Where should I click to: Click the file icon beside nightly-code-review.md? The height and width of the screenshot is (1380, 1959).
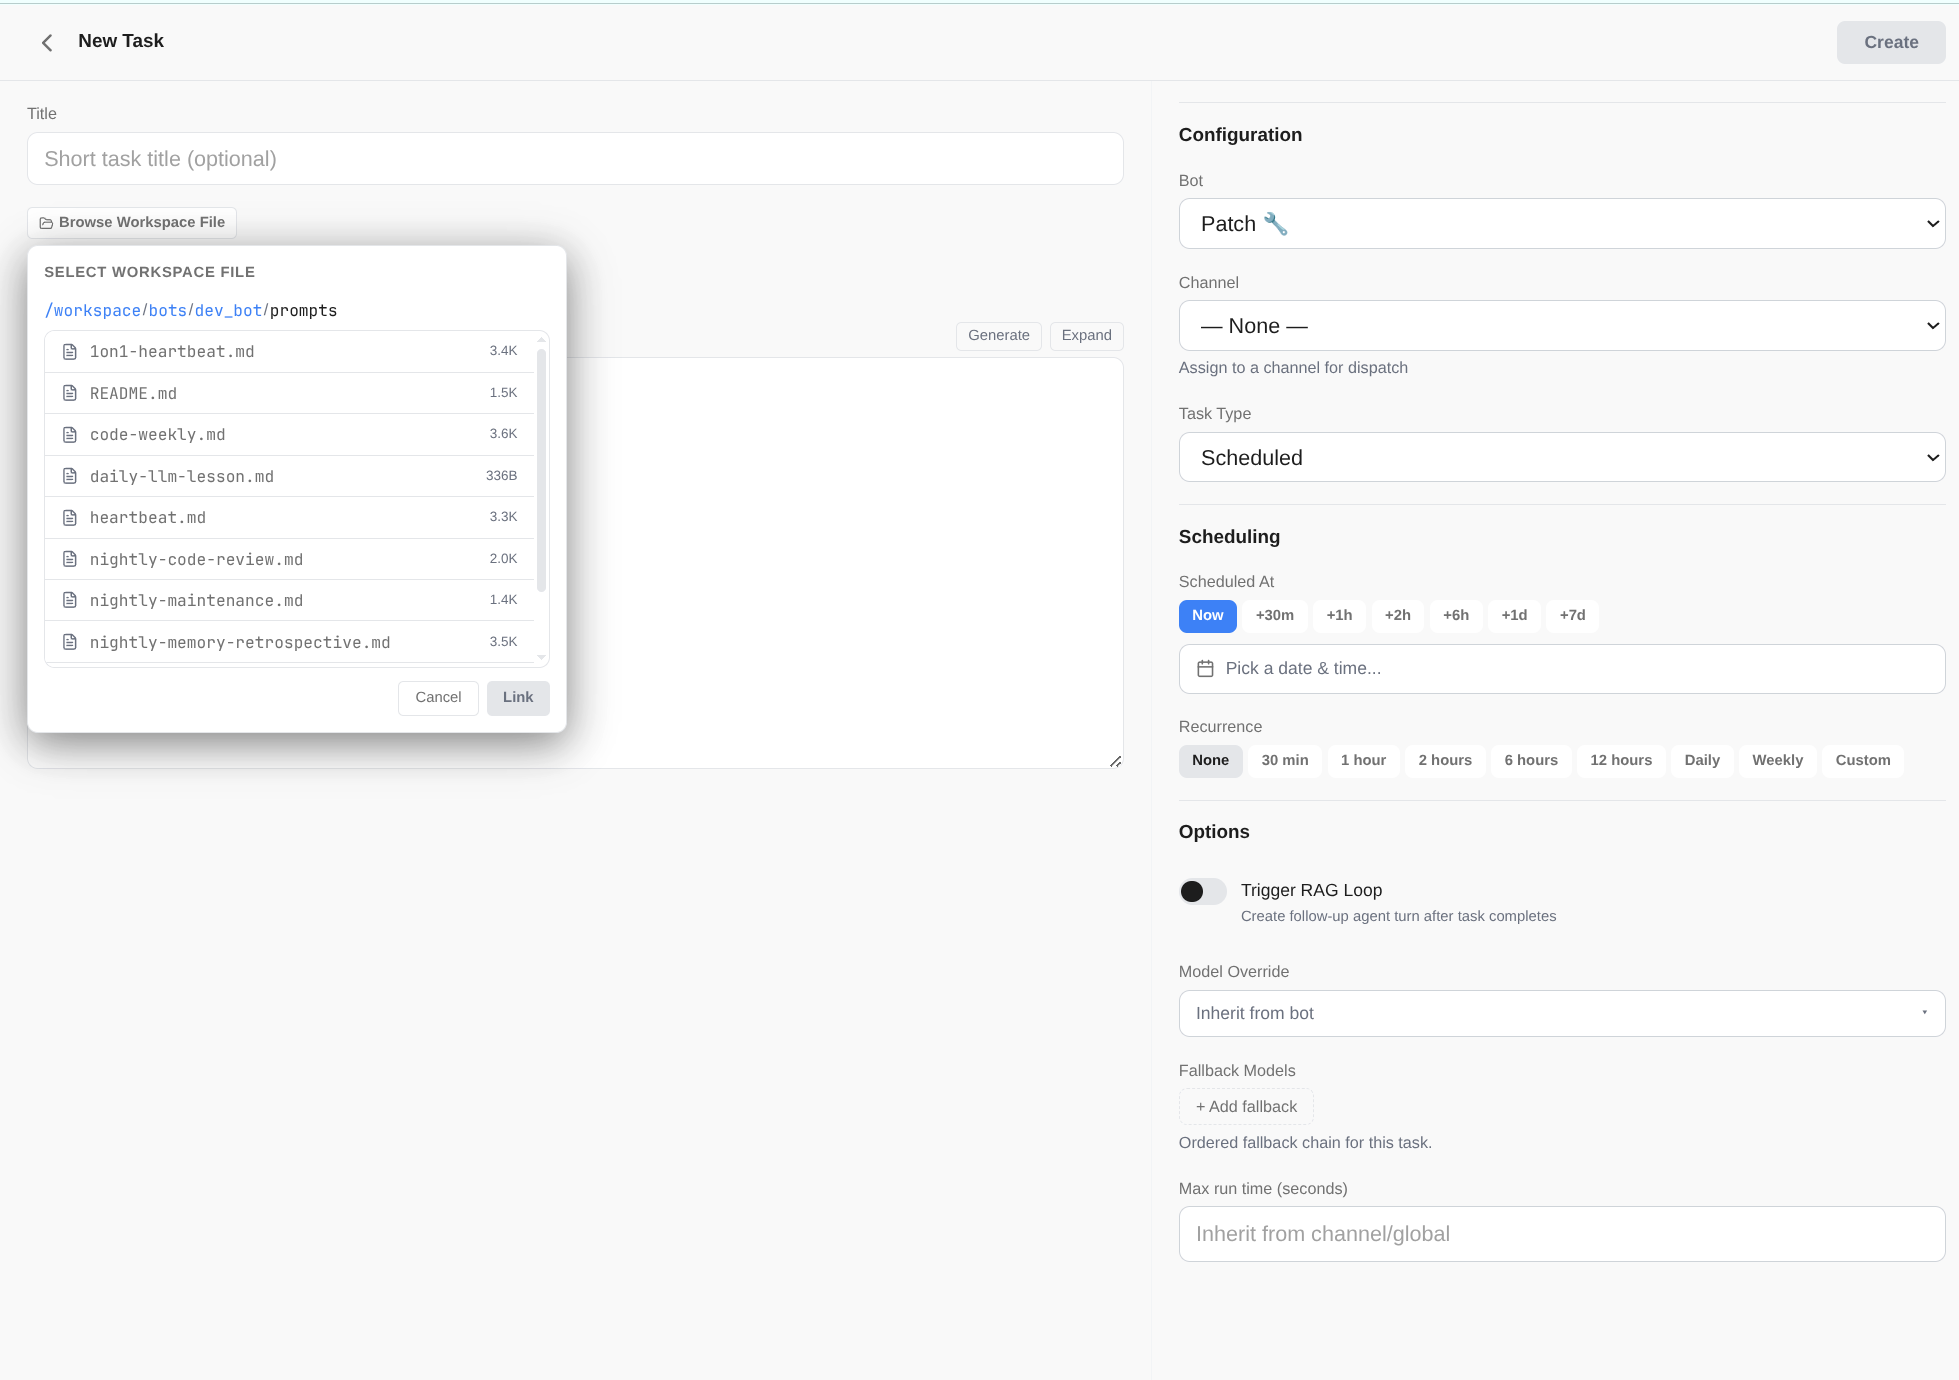tap(70, 559)
